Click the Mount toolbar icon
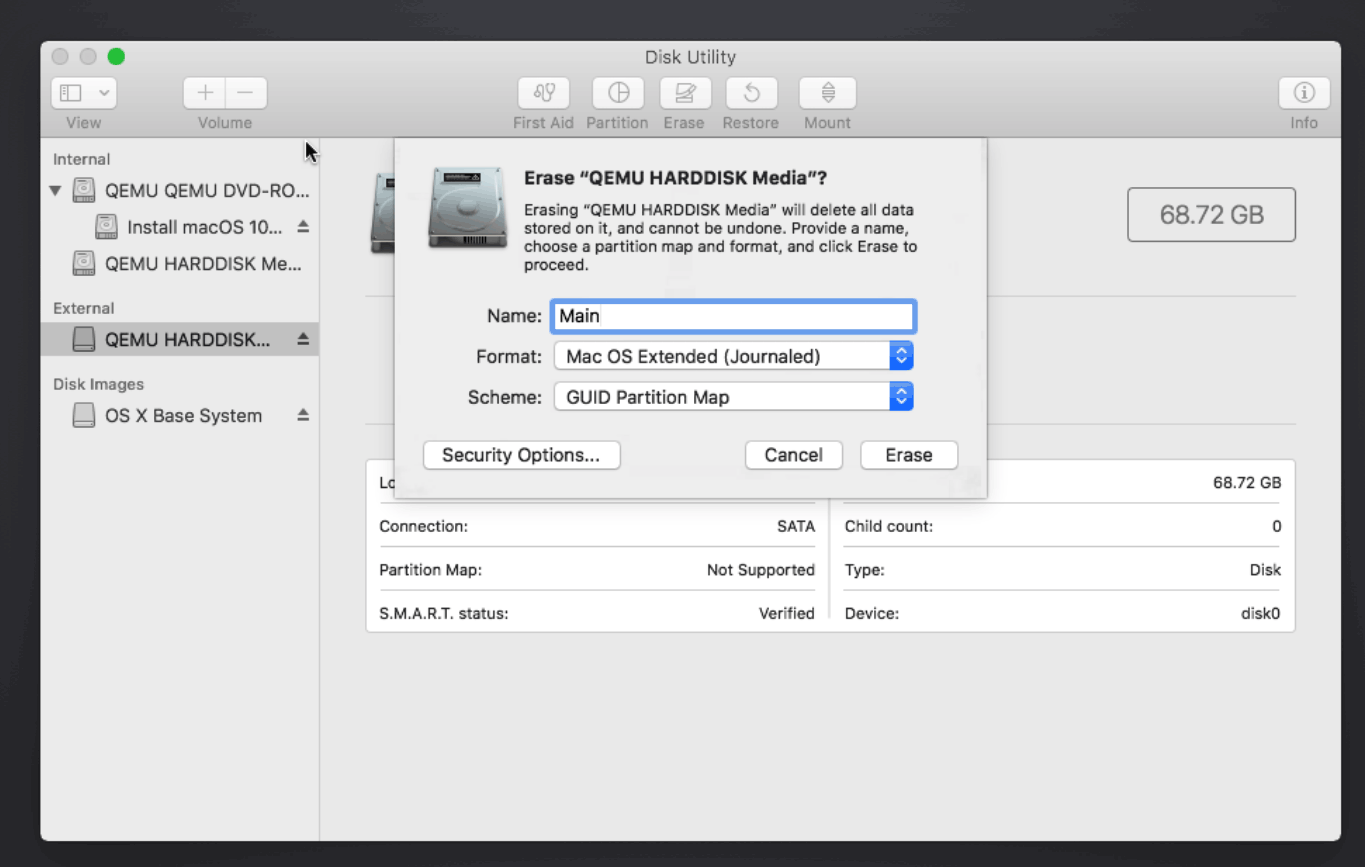 (x=827, y=93)
